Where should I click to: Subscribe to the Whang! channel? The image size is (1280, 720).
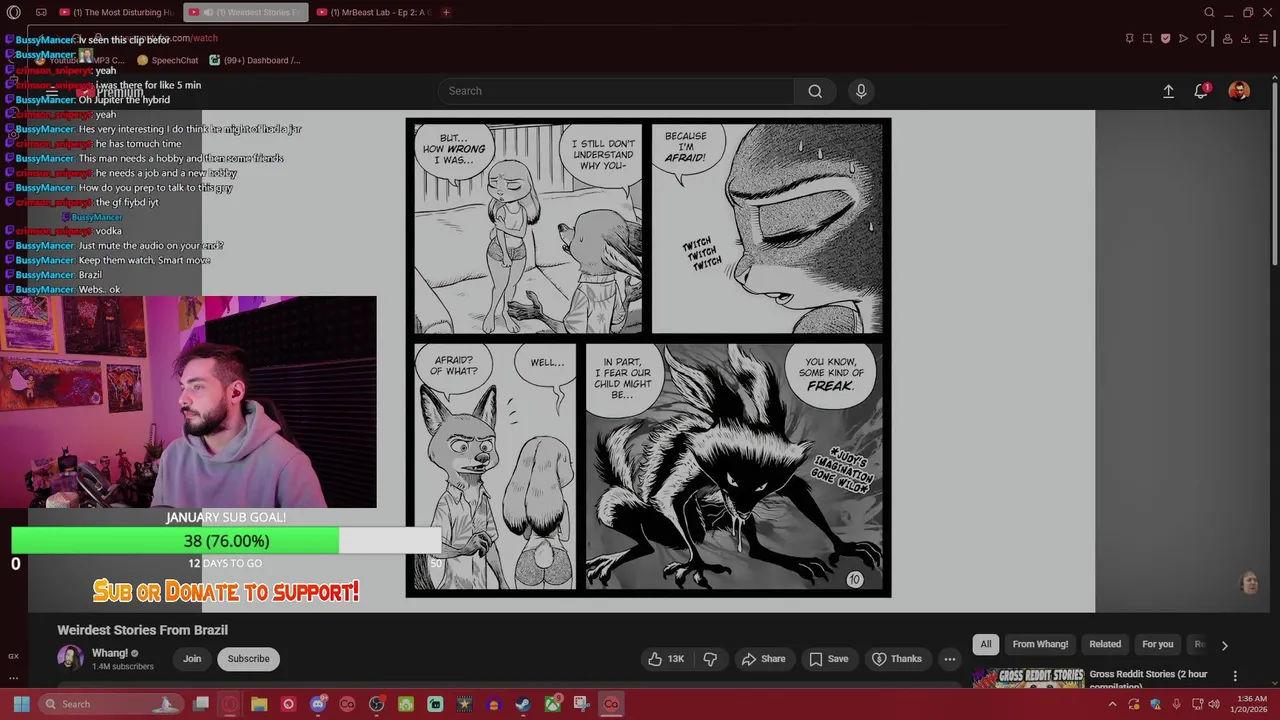[x=248, y=659]
